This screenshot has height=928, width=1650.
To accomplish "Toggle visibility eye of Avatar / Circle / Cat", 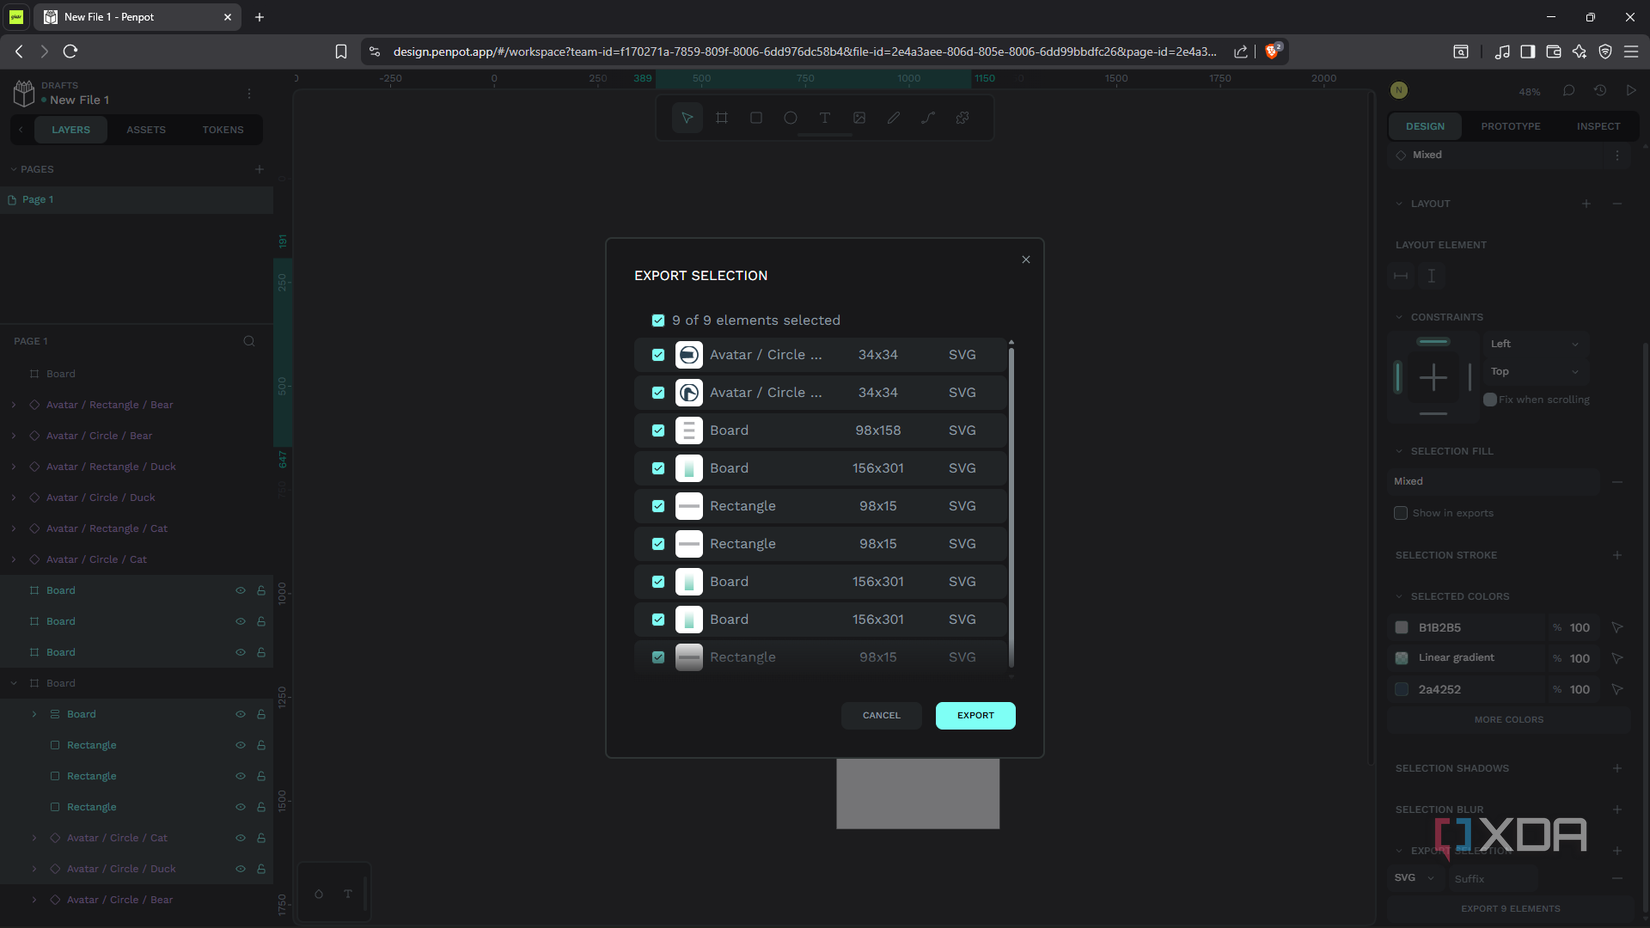I will click(x=240, y=838).
